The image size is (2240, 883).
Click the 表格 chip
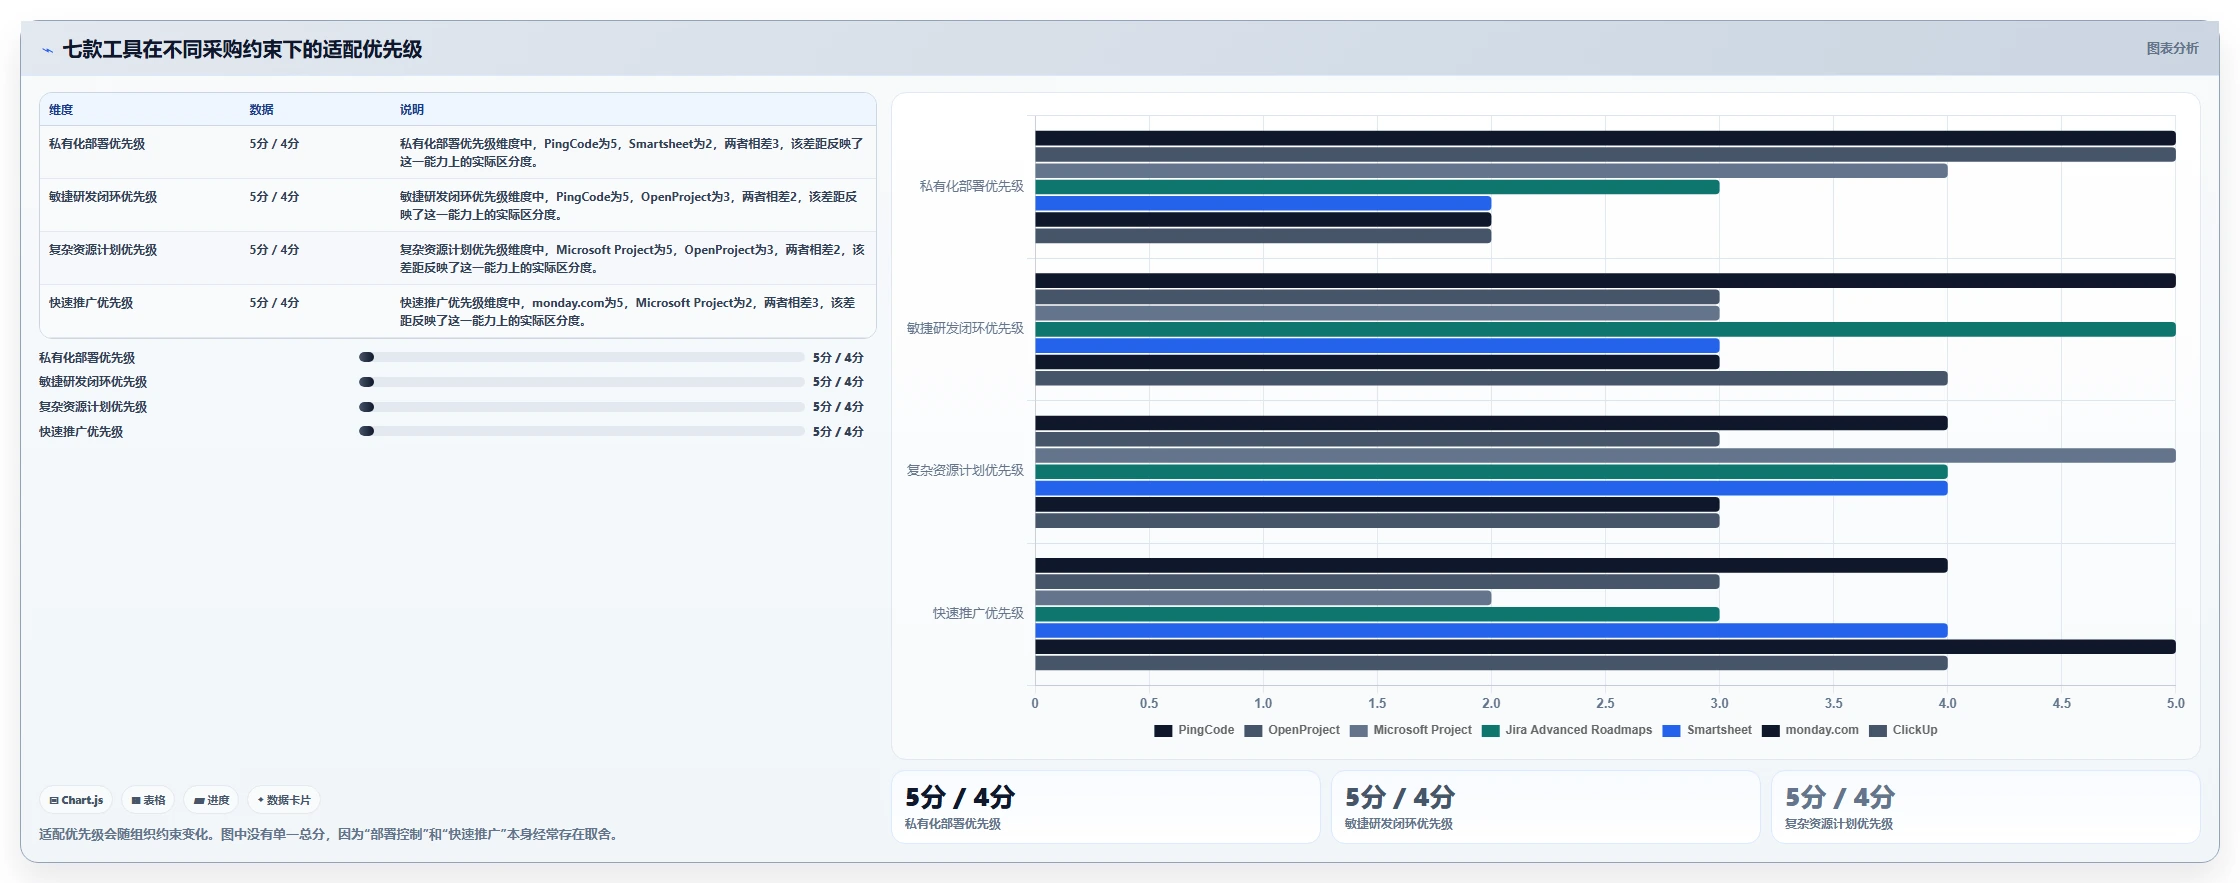coord(148,800)
